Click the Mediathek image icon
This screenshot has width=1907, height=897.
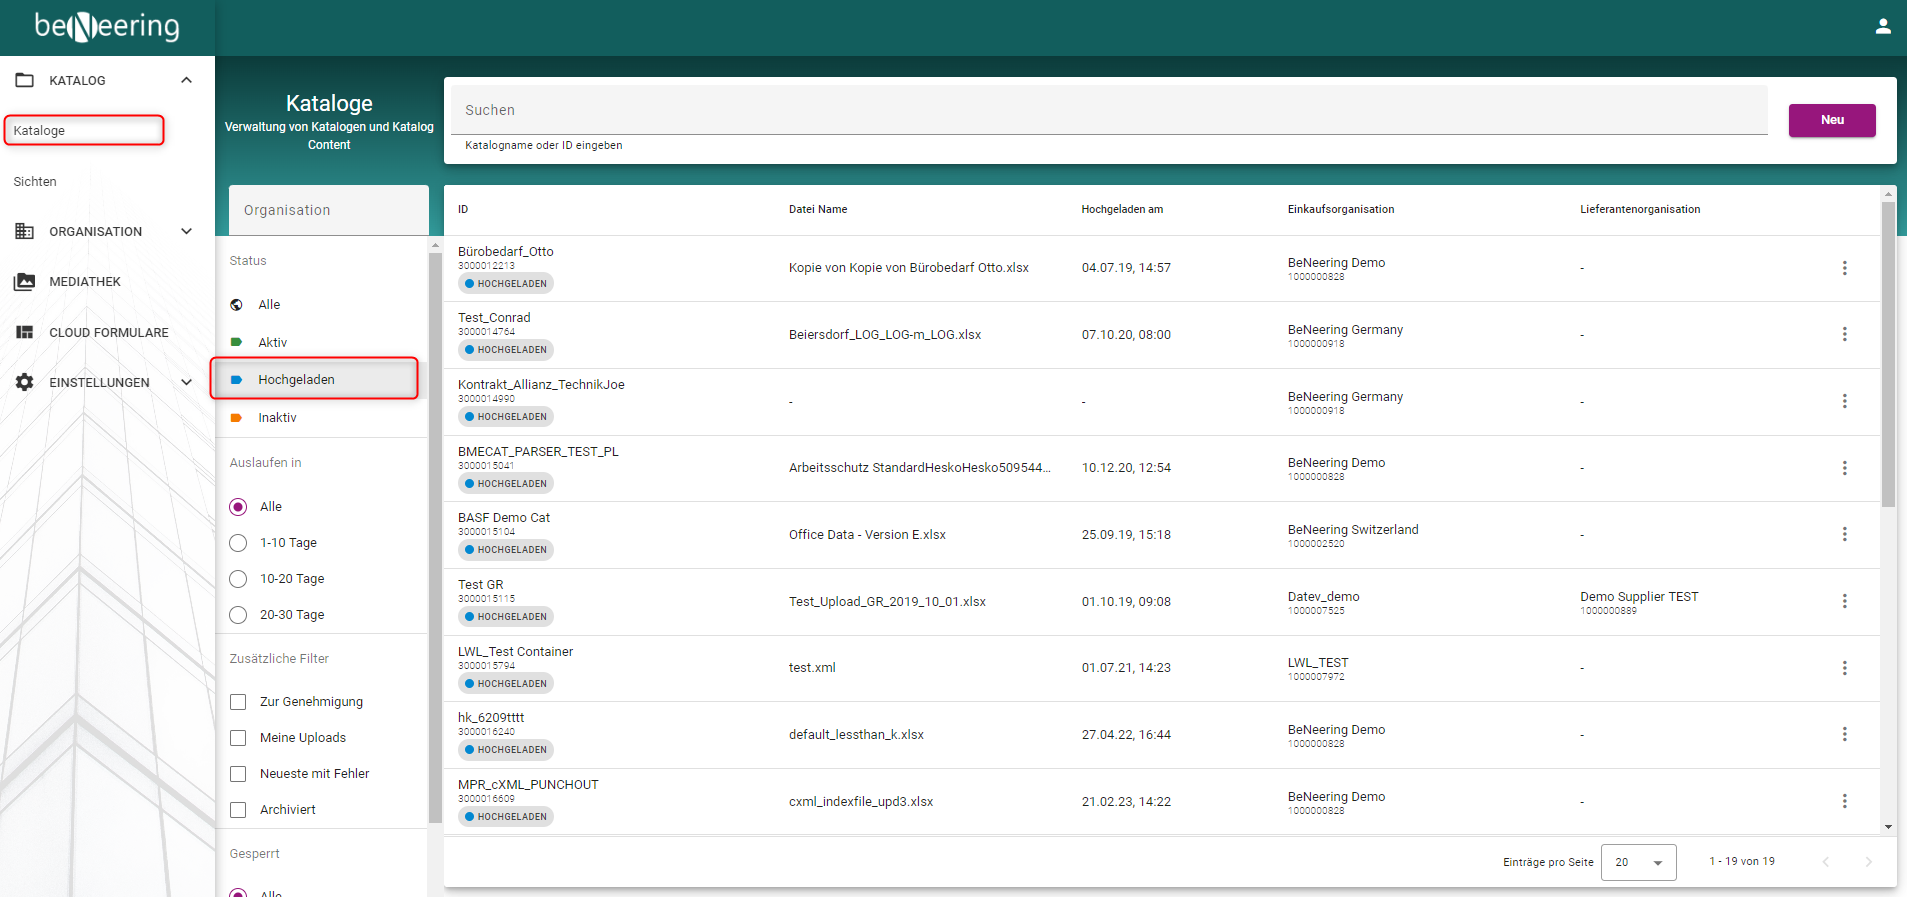[x=25, y=282]
